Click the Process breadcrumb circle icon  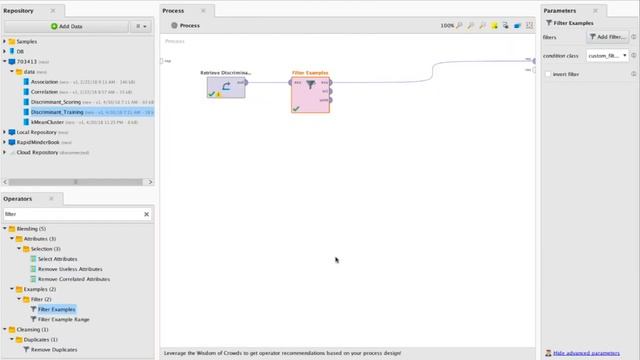click(174, 25)
